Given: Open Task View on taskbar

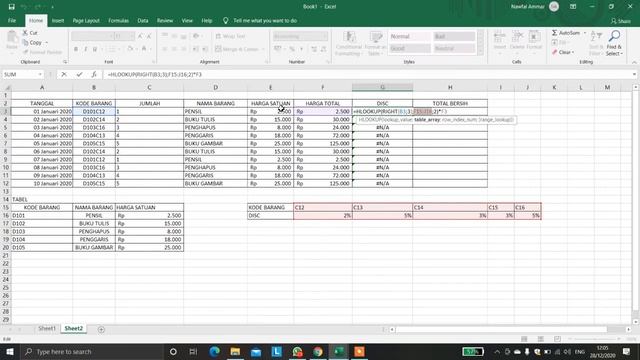Looking at the screenshot, I should coord(193,351).
